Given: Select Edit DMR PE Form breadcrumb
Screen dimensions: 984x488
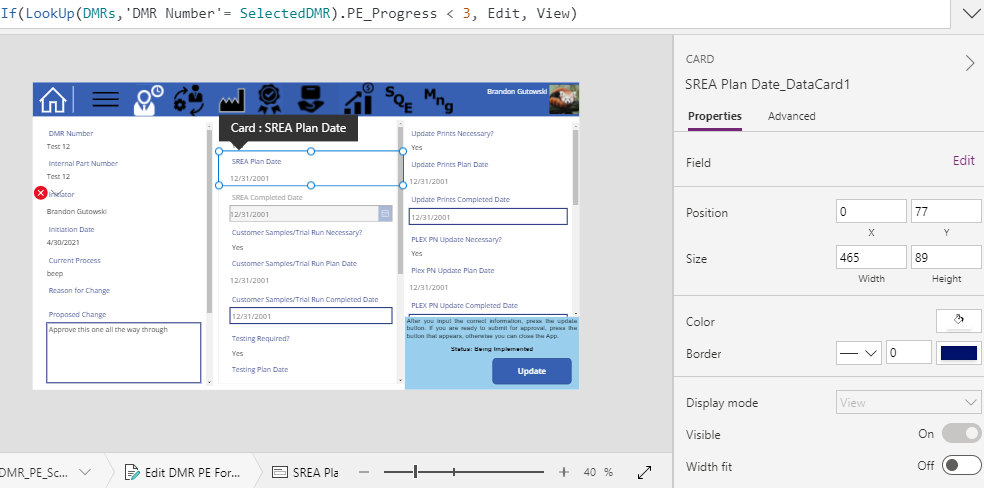Looking at the screenshot, I should coord(184,472).
